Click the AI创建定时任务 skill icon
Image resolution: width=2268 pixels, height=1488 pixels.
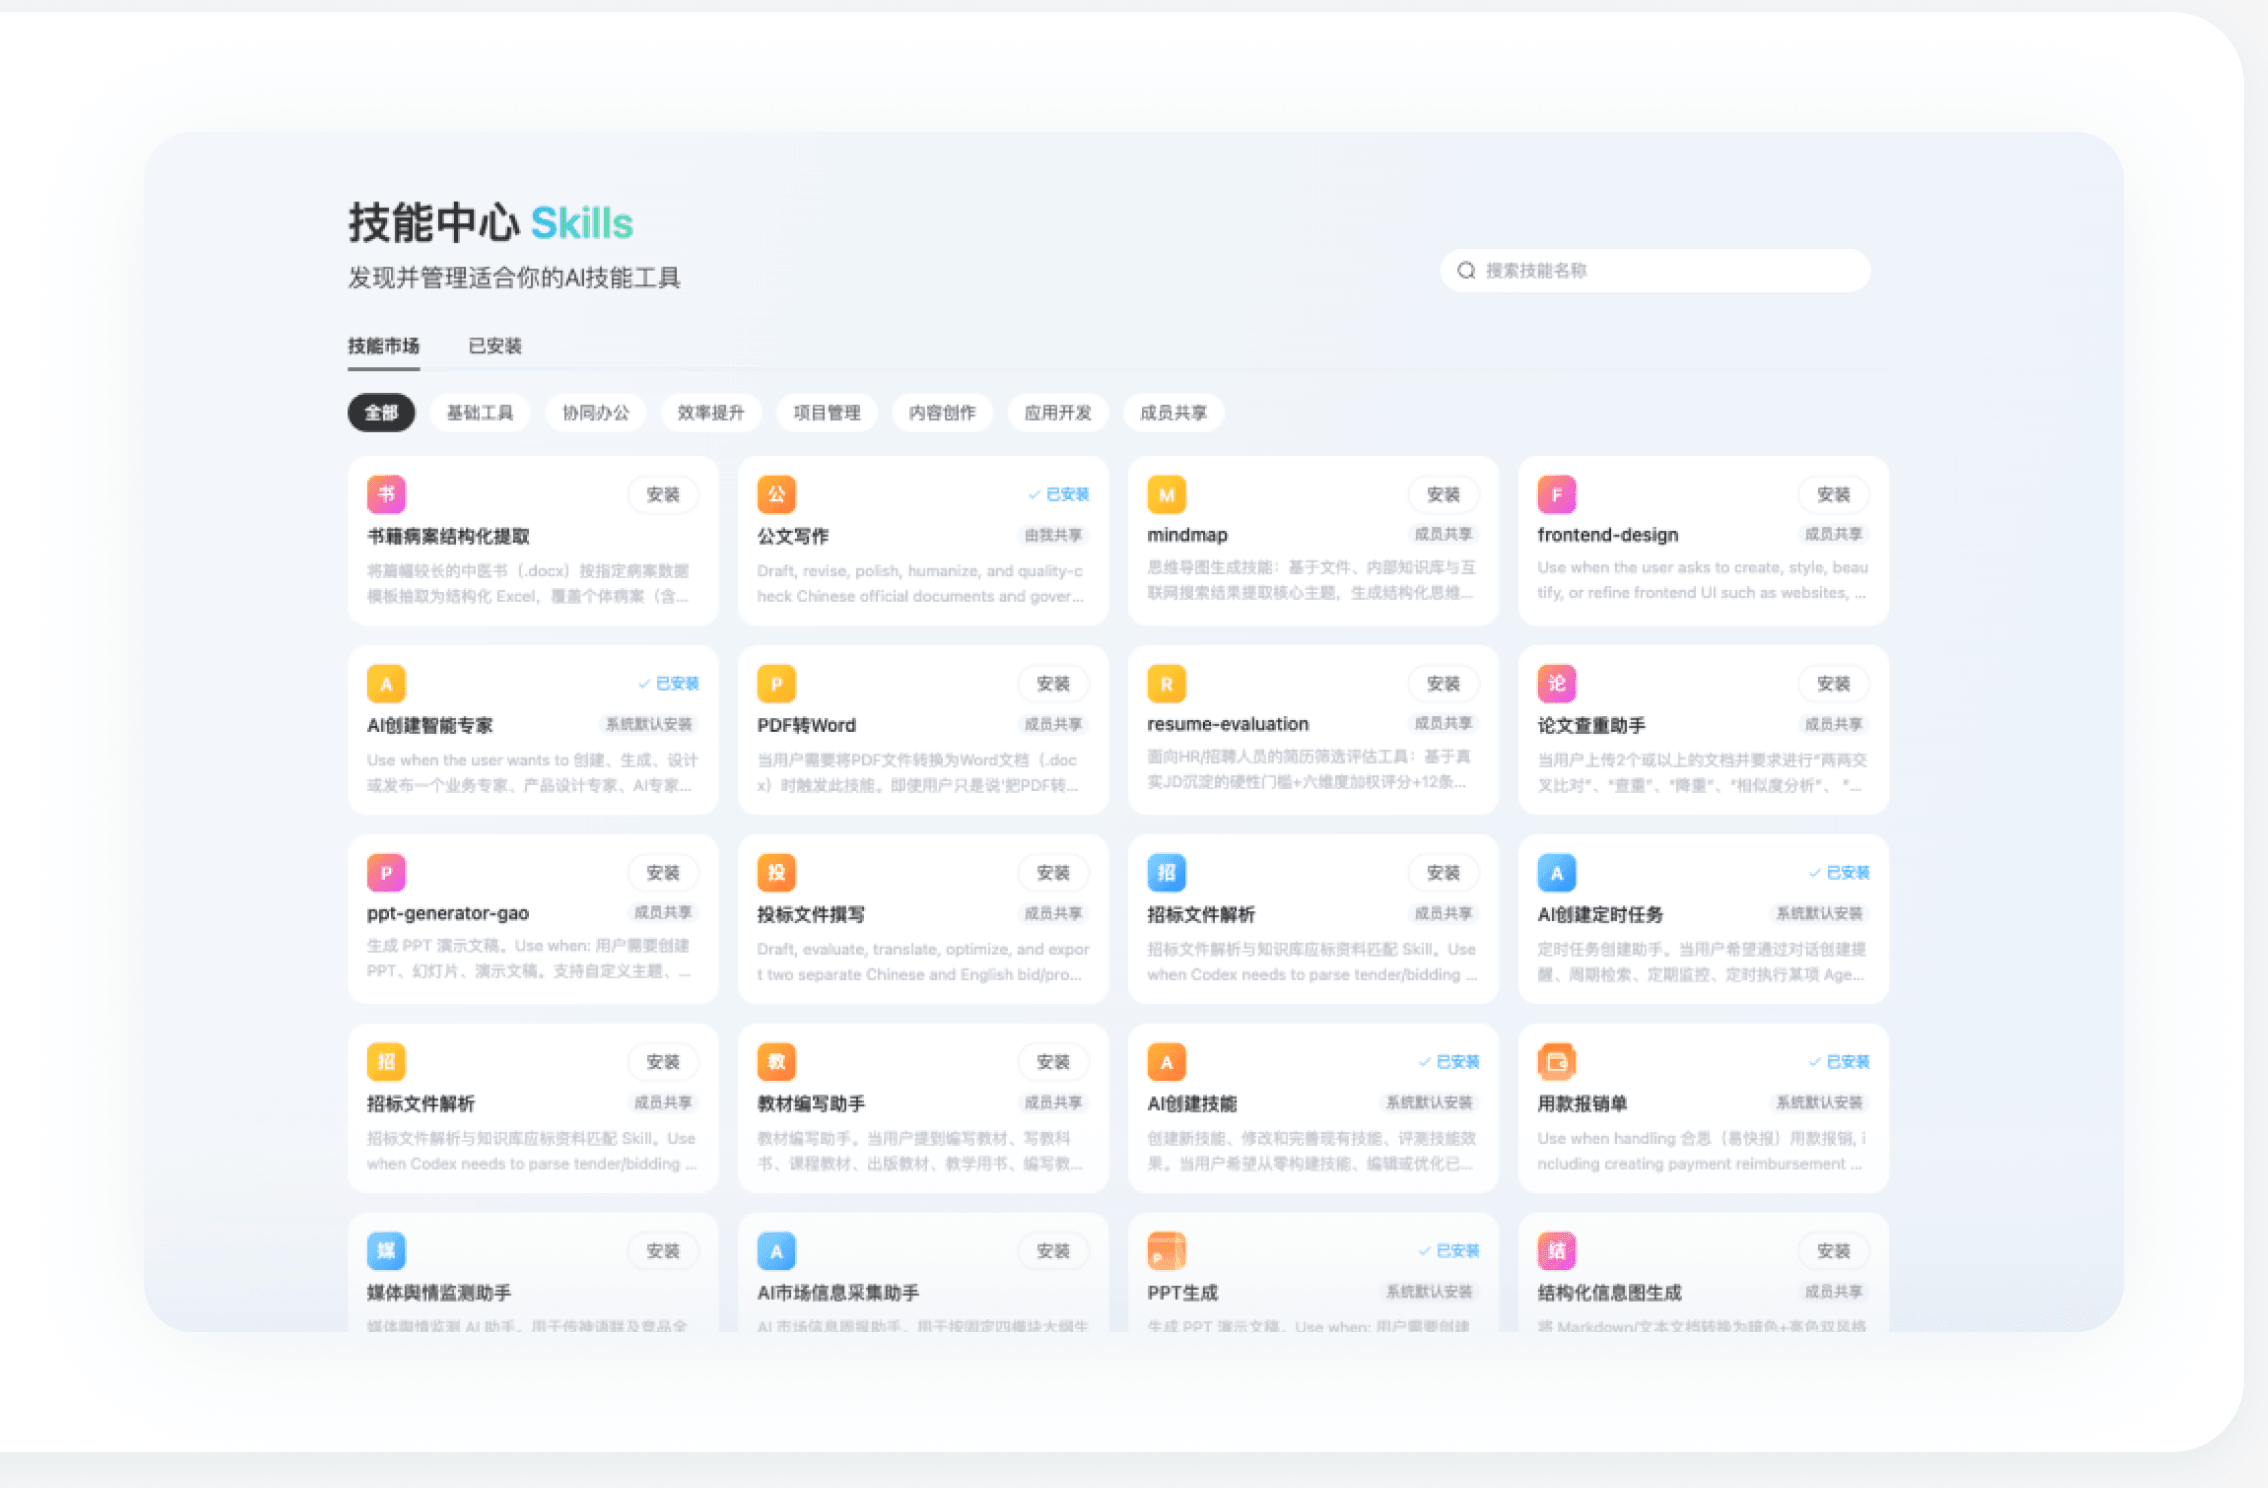1556,873
